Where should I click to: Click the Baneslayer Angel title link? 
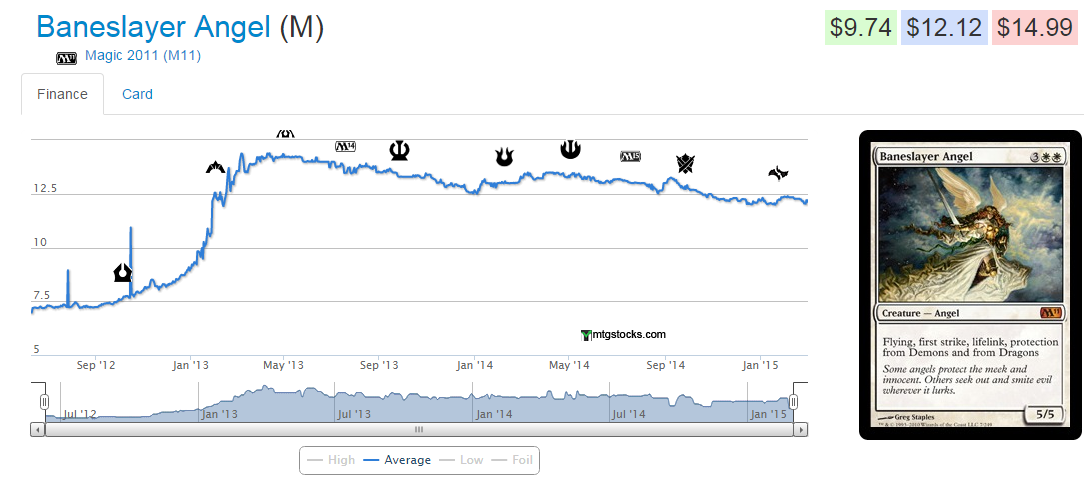(x=153, y=27)
